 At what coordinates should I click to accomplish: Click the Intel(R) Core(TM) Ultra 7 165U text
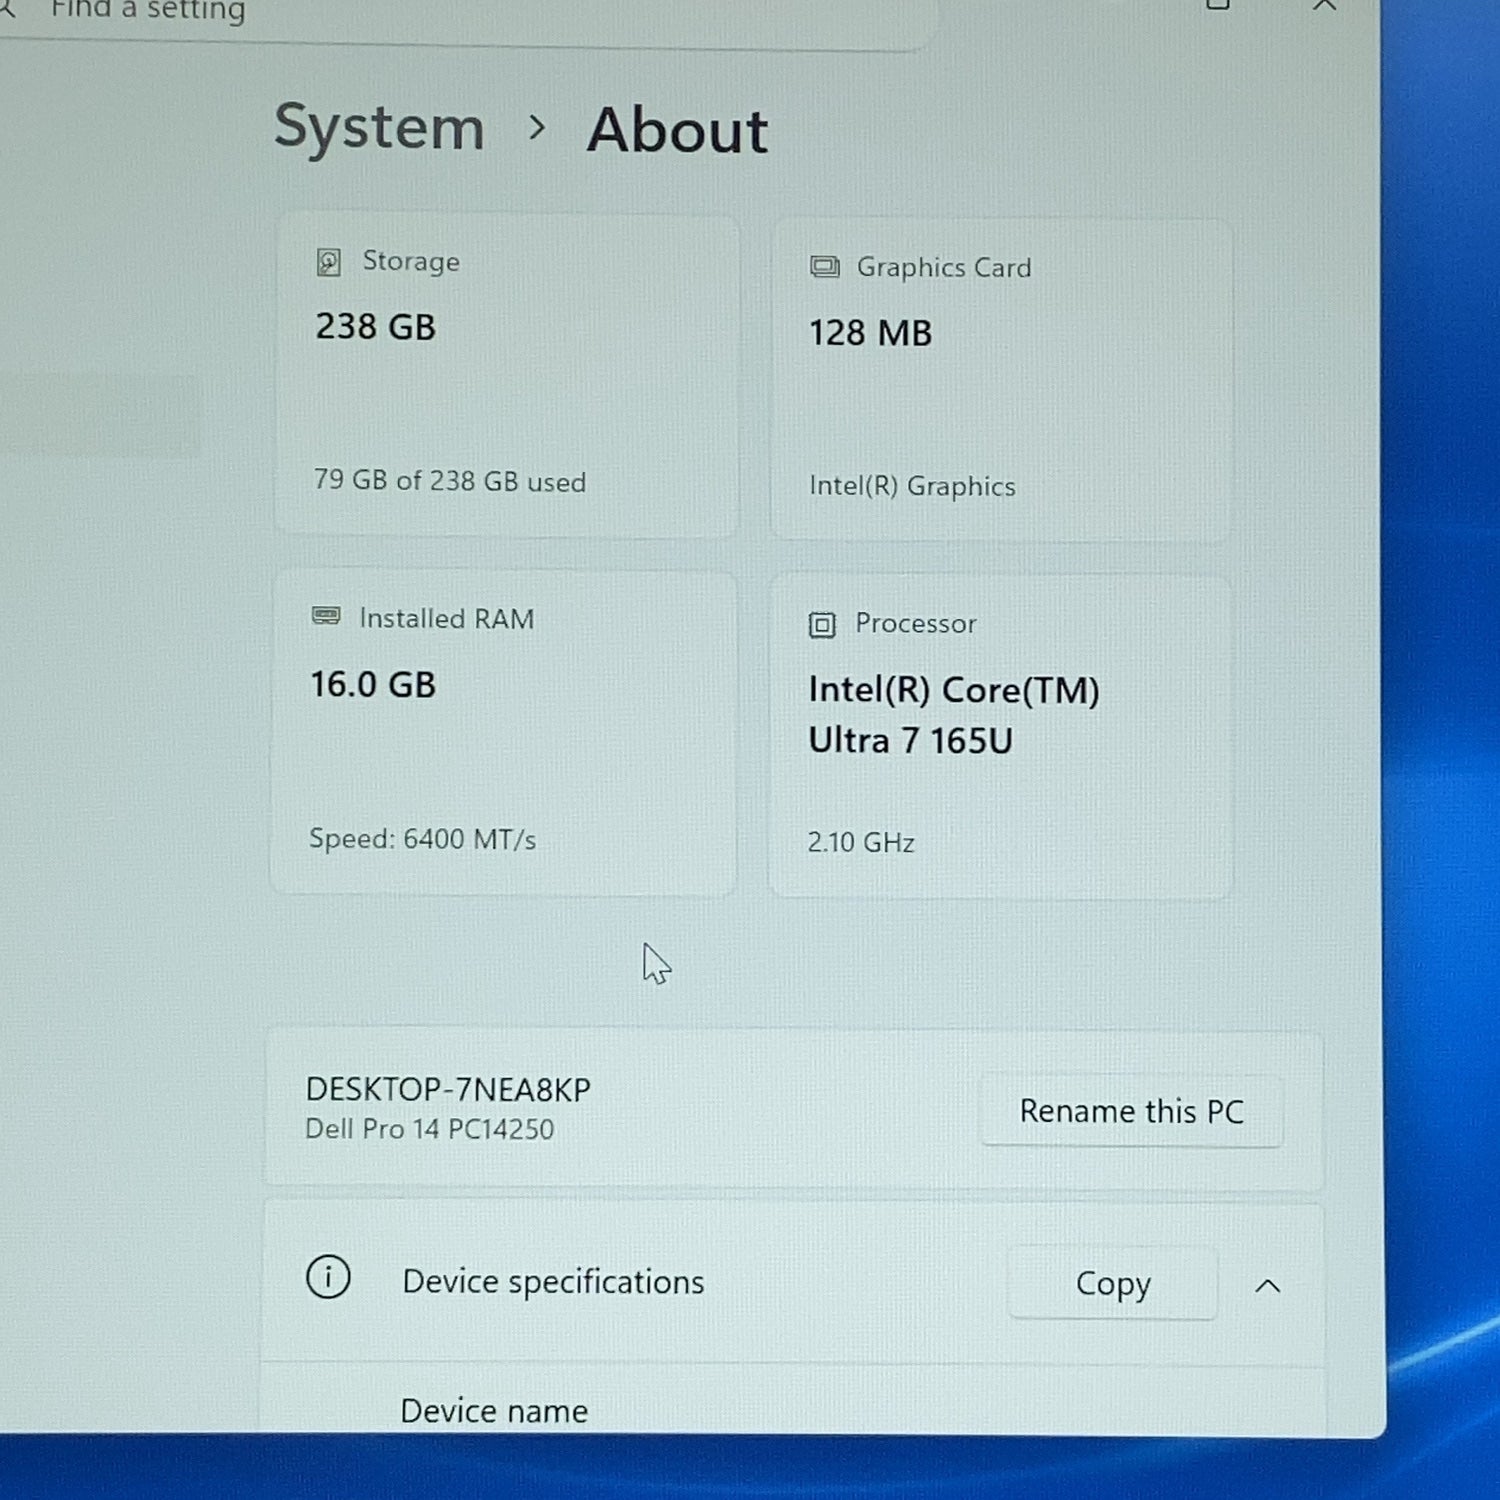[953, 715]
